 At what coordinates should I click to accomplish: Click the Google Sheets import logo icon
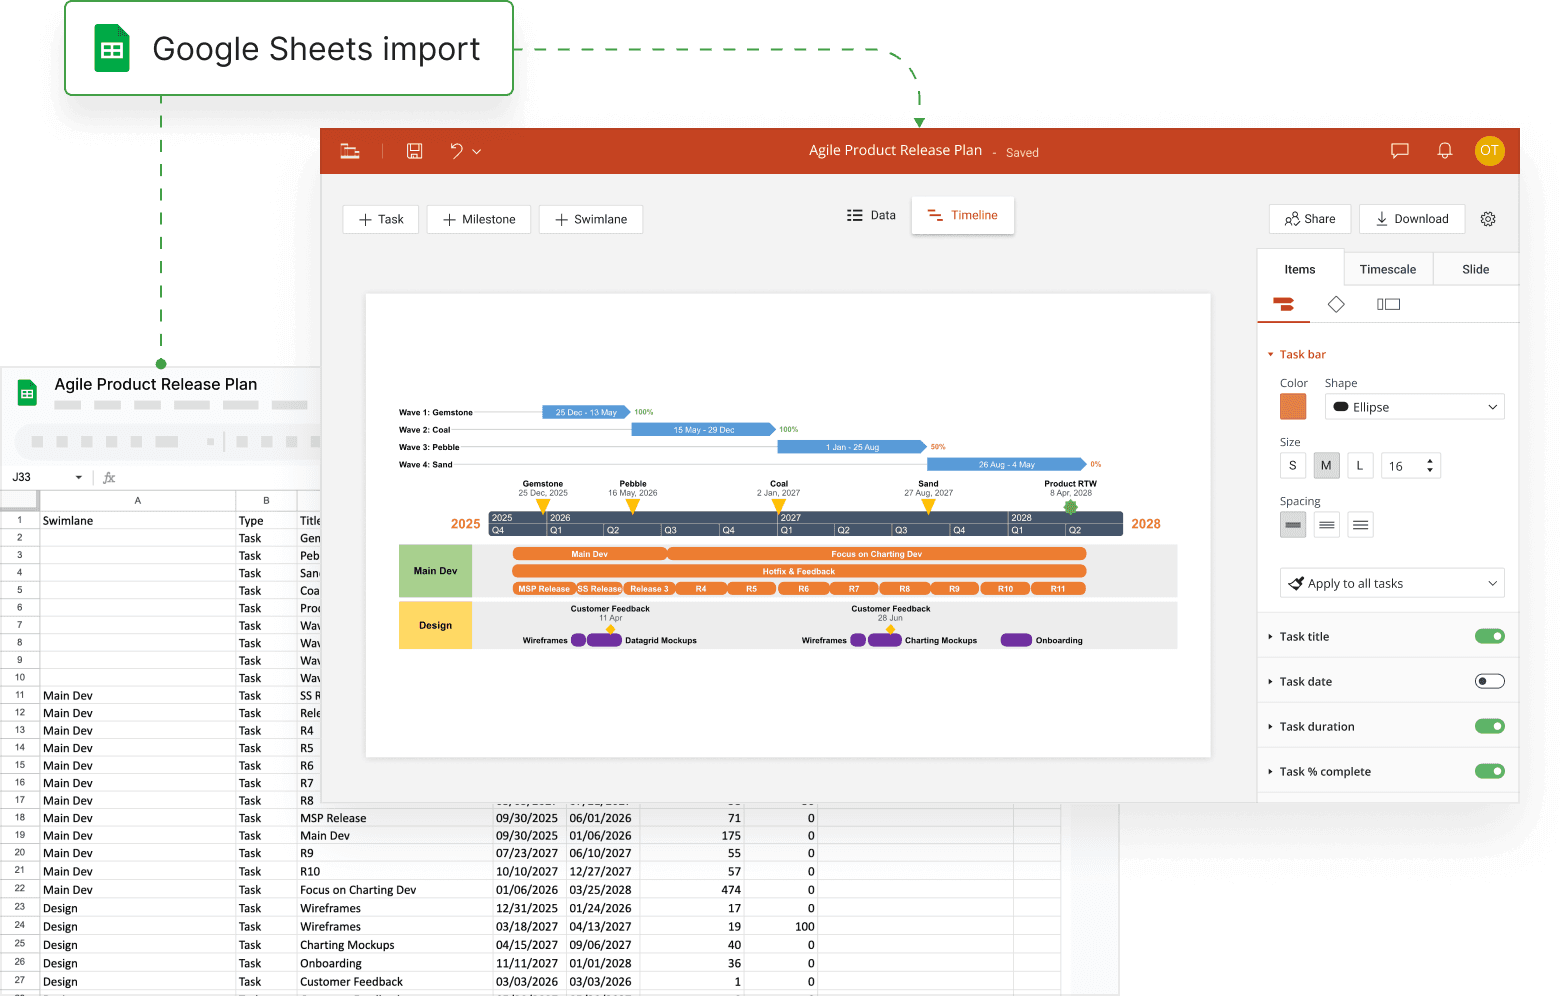pos(112,49)
